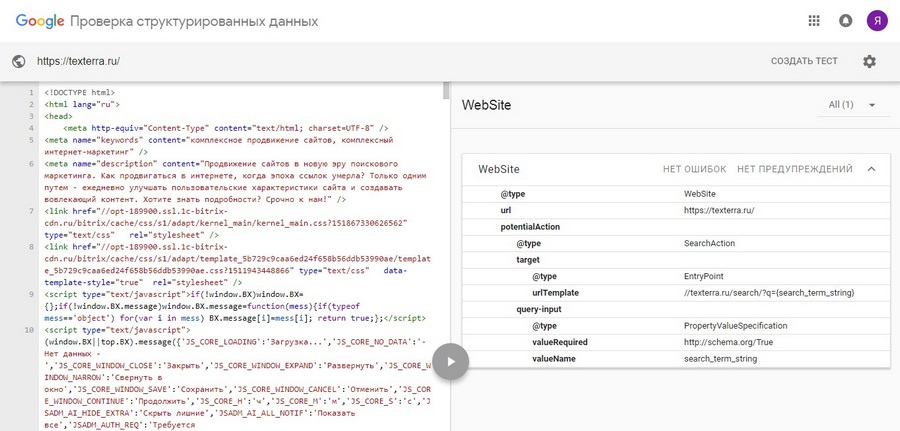900x431 pixels.
Task: Select the //texterra.ru/search/ template value
Action: pos(769,293)
